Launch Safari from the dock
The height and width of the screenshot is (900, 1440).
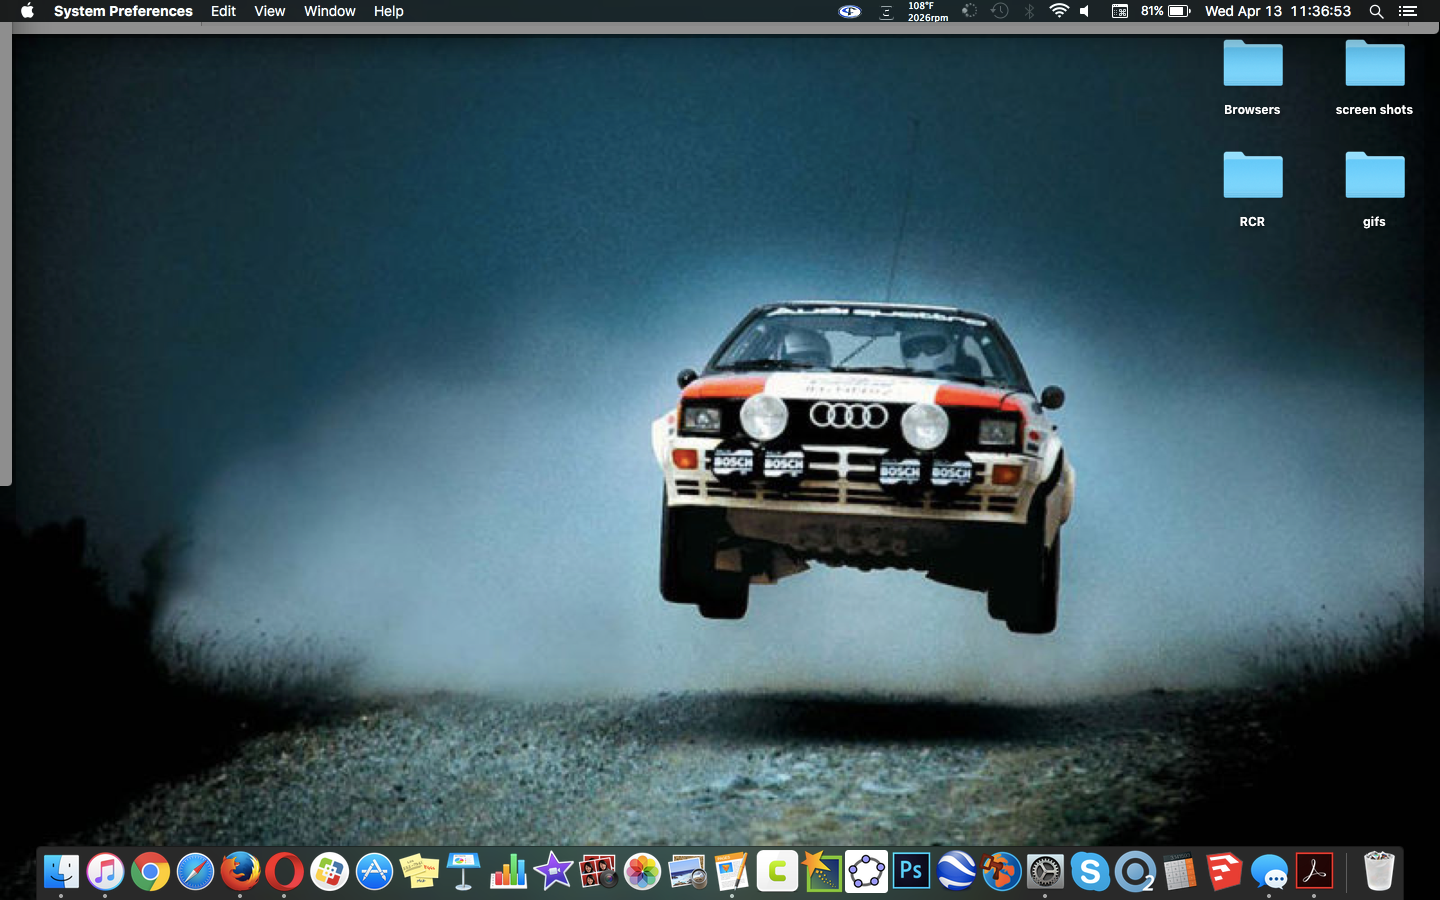coord(195,872)
